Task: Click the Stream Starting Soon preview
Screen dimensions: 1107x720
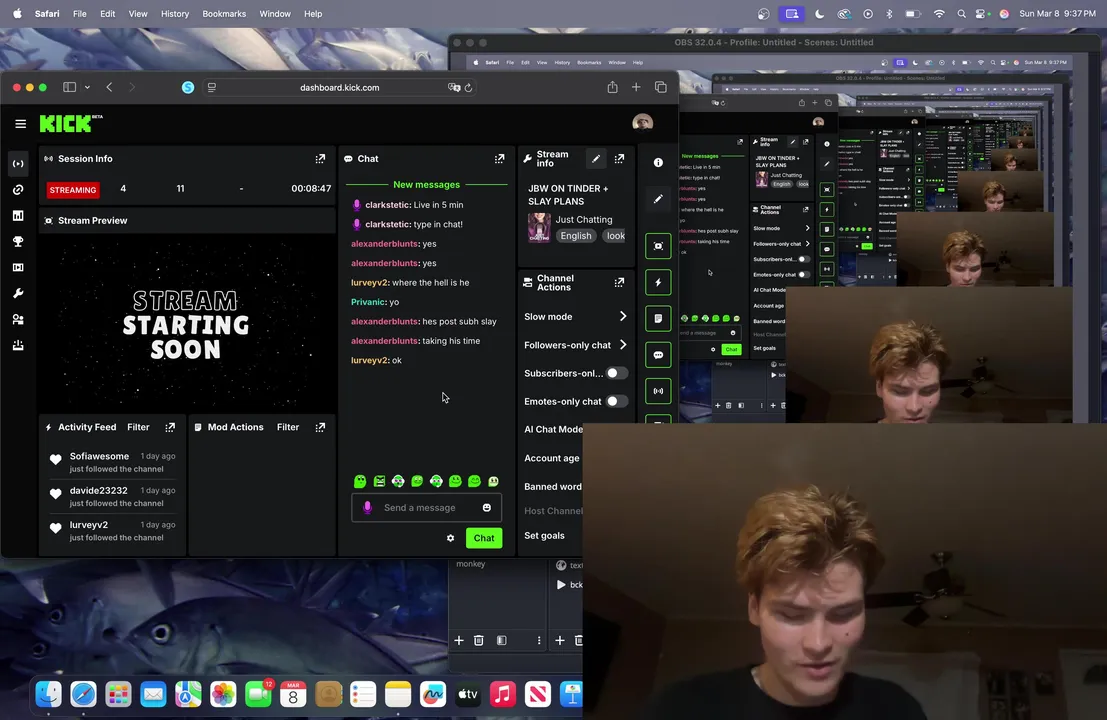Action: point(186,324)
